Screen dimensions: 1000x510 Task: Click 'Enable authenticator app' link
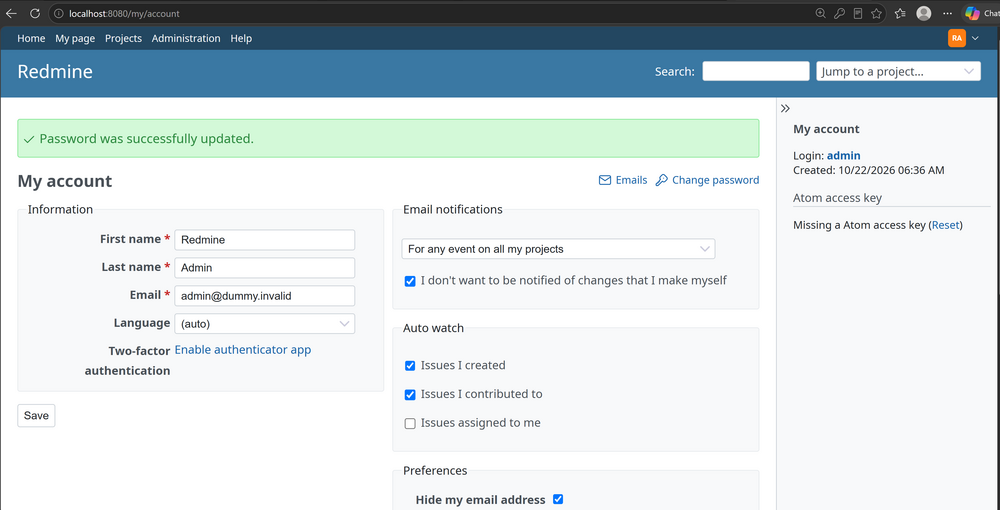[243, 349]
